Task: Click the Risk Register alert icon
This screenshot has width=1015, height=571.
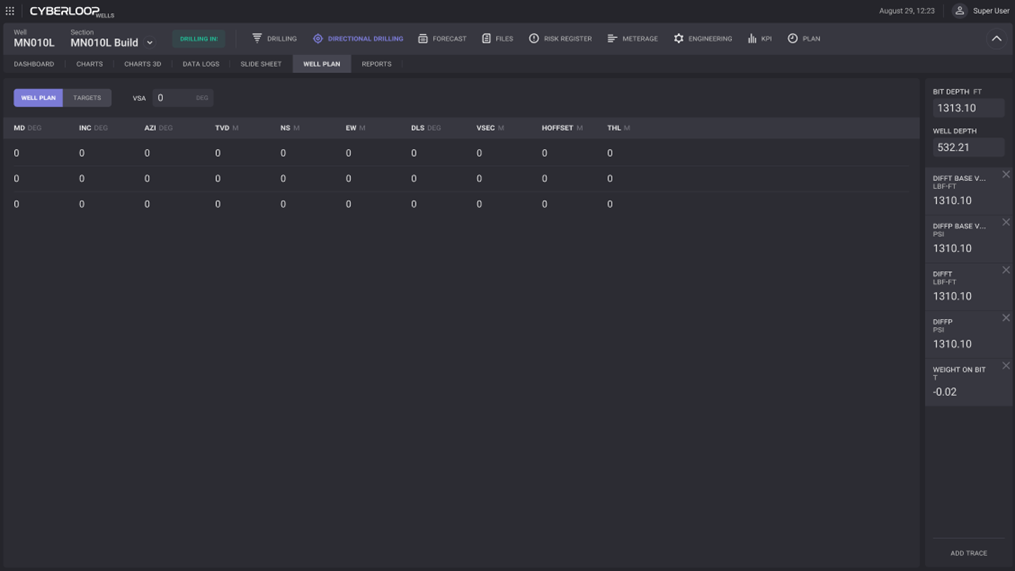Action: 534,39
